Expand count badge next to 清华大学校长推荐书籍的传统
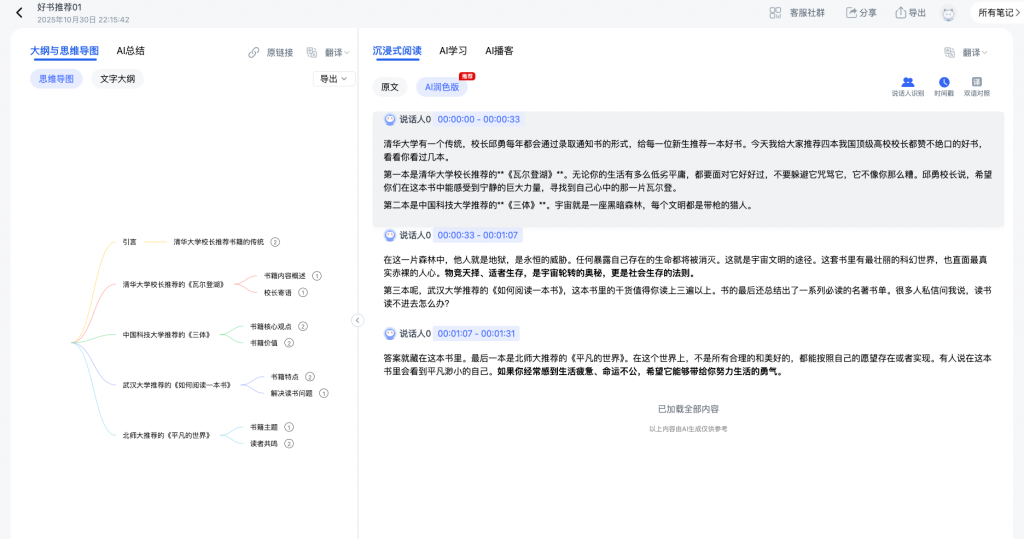This screenshot has height=539, width=1024. tap(275, 242)
